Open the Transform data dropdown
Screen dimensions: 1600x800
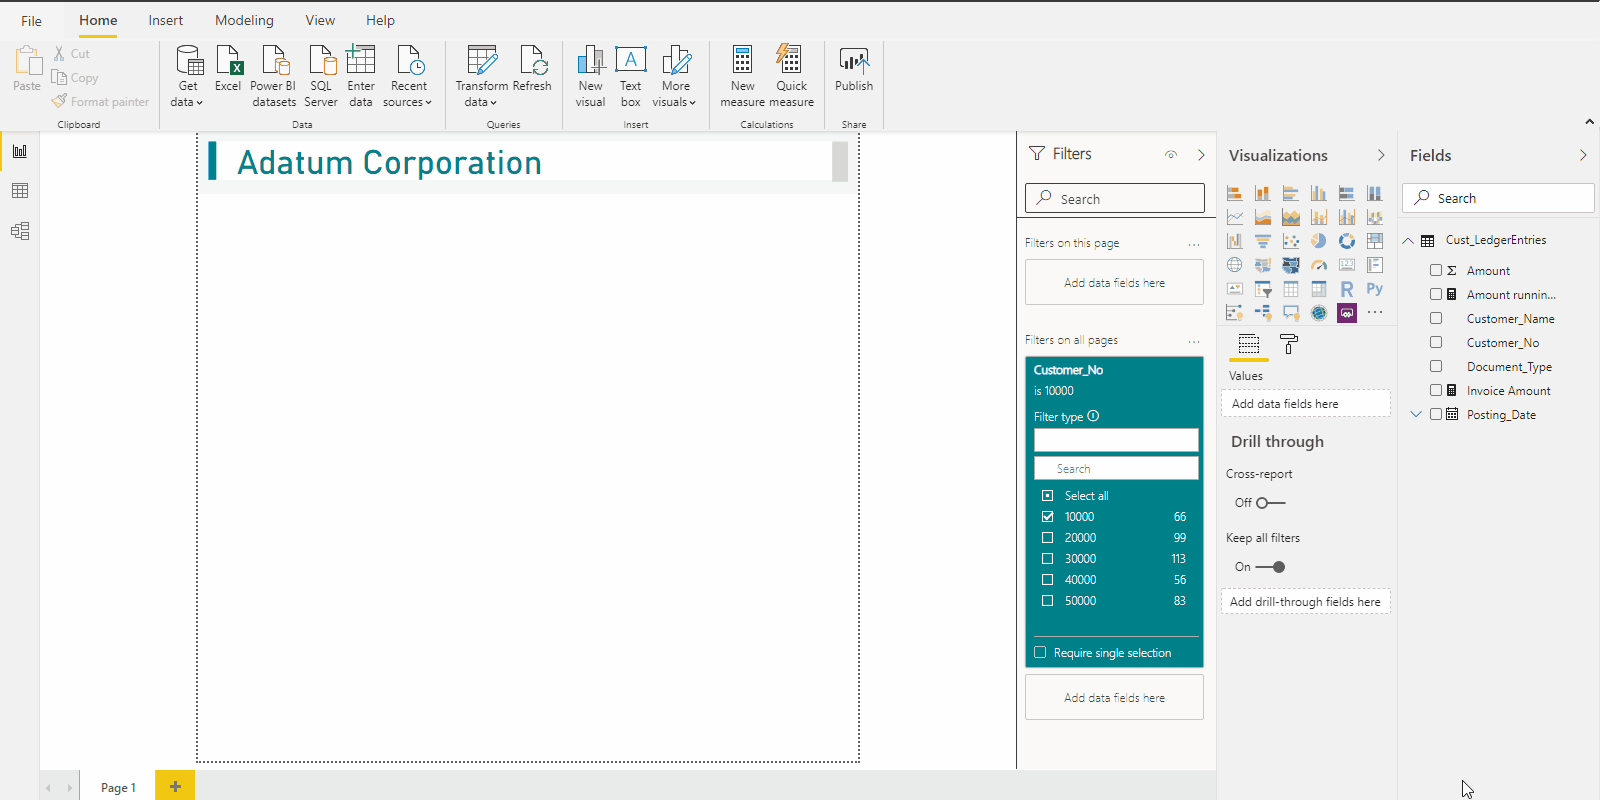click(481, 77)
